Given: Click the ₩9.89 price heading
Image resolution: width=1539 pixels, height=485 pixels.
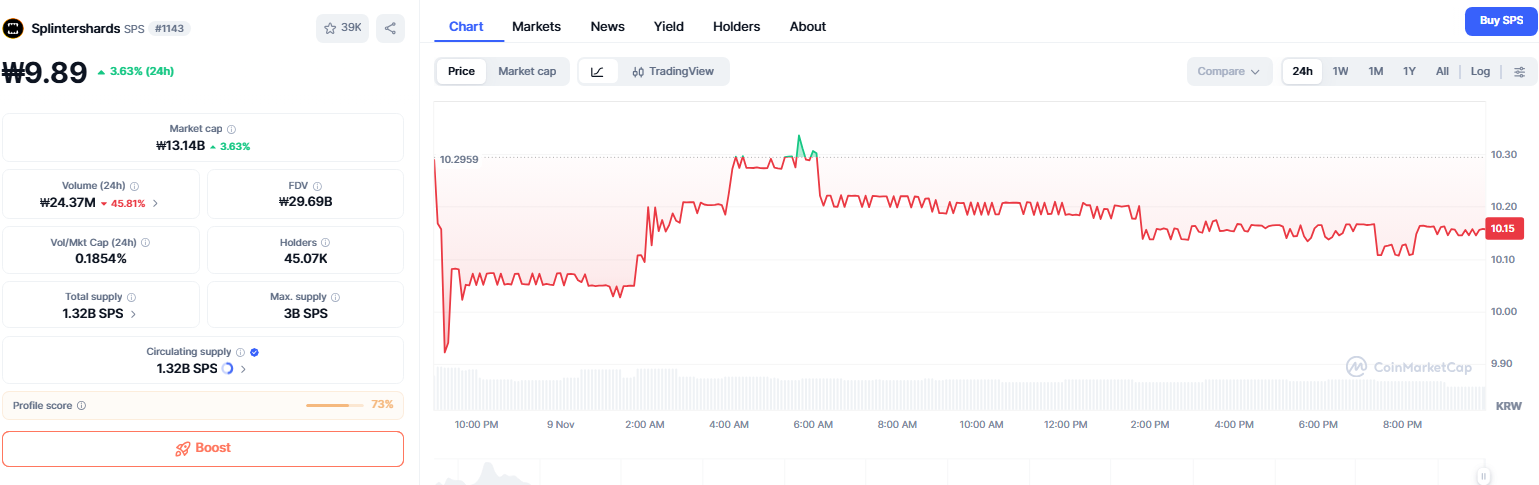Looking at the screenshot, I should click(x=45, y=73).
